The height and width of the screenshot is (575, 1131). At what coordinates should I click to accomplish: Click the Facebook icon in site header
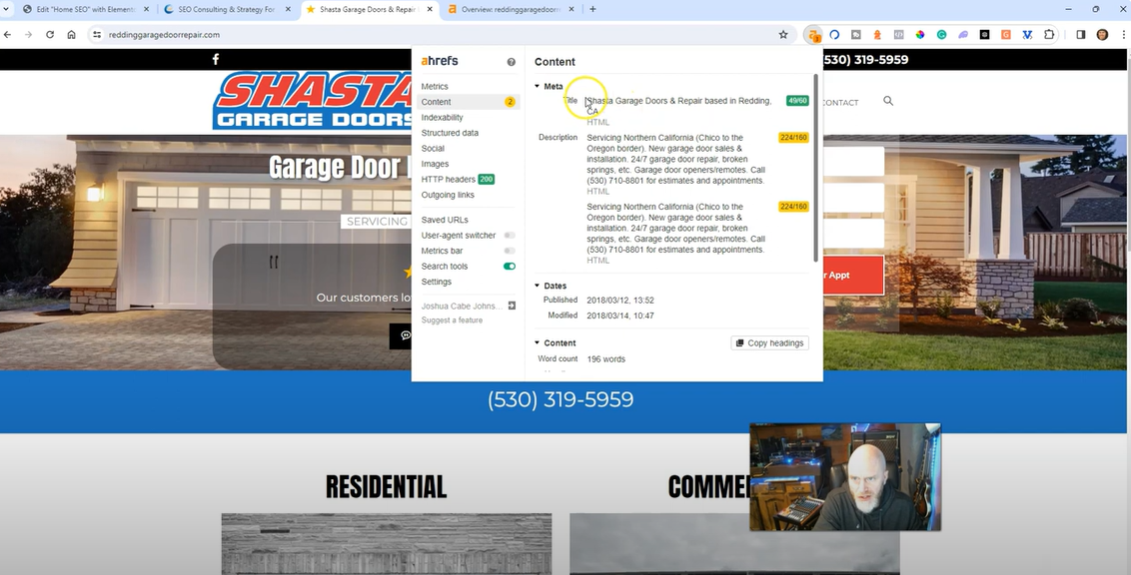215,59
